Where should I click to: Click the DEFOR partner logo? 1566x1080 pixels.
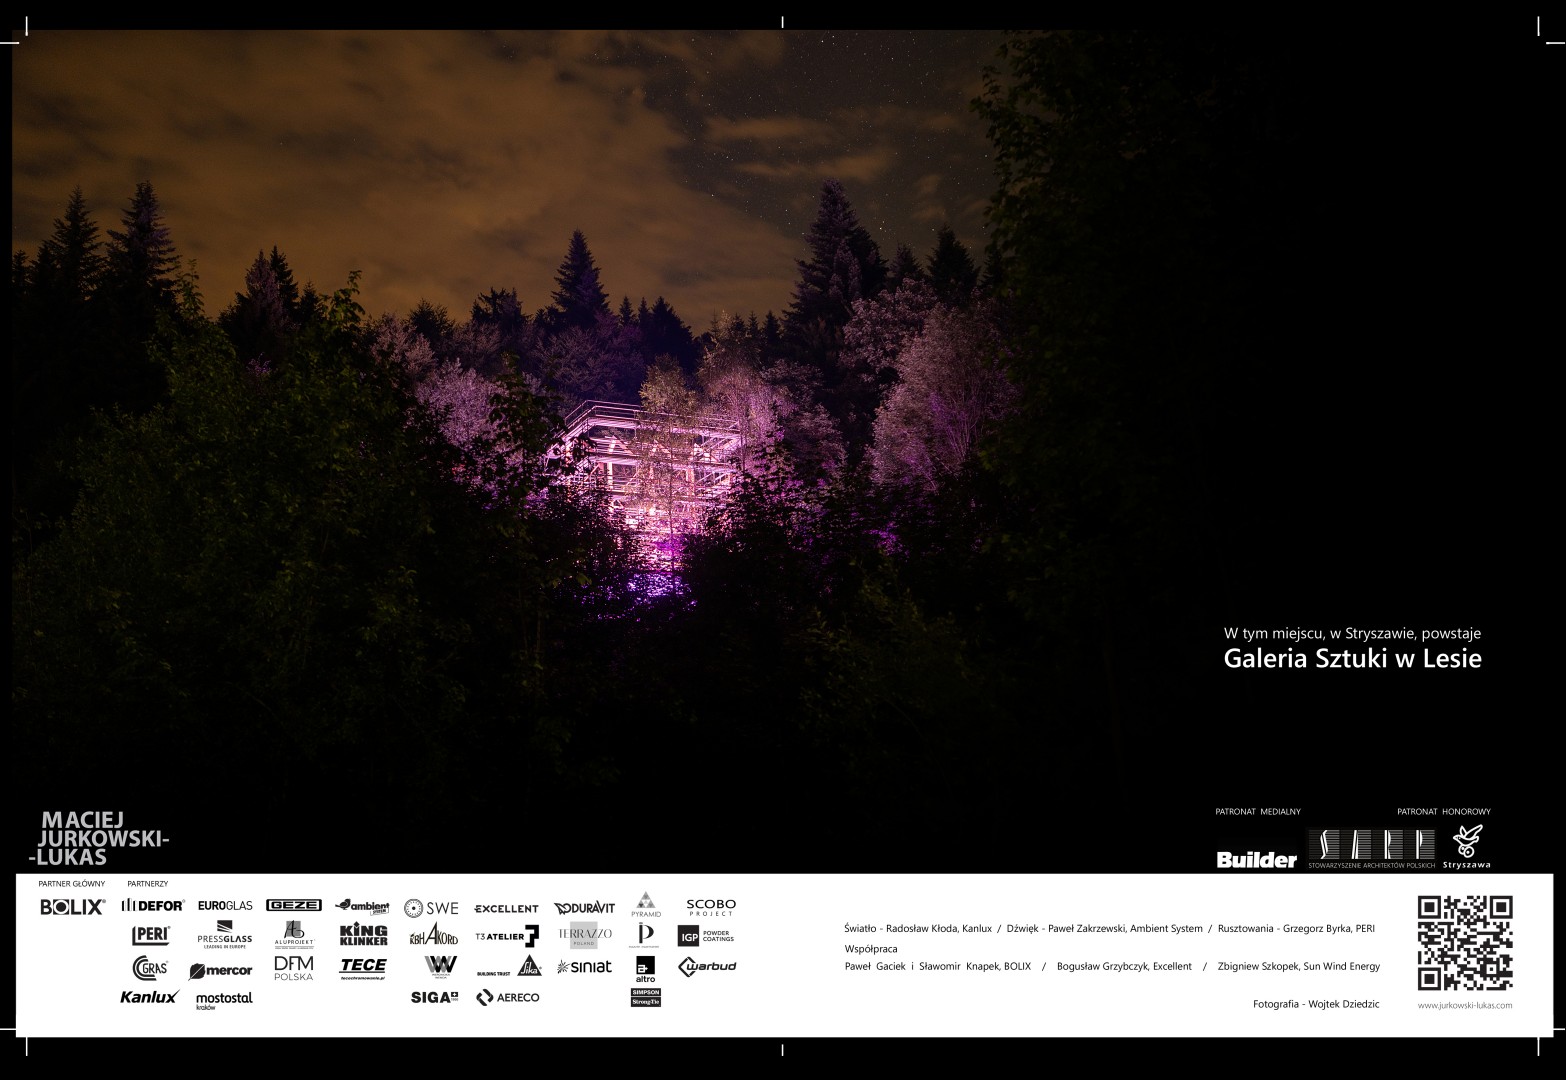(x=153, y=906)
